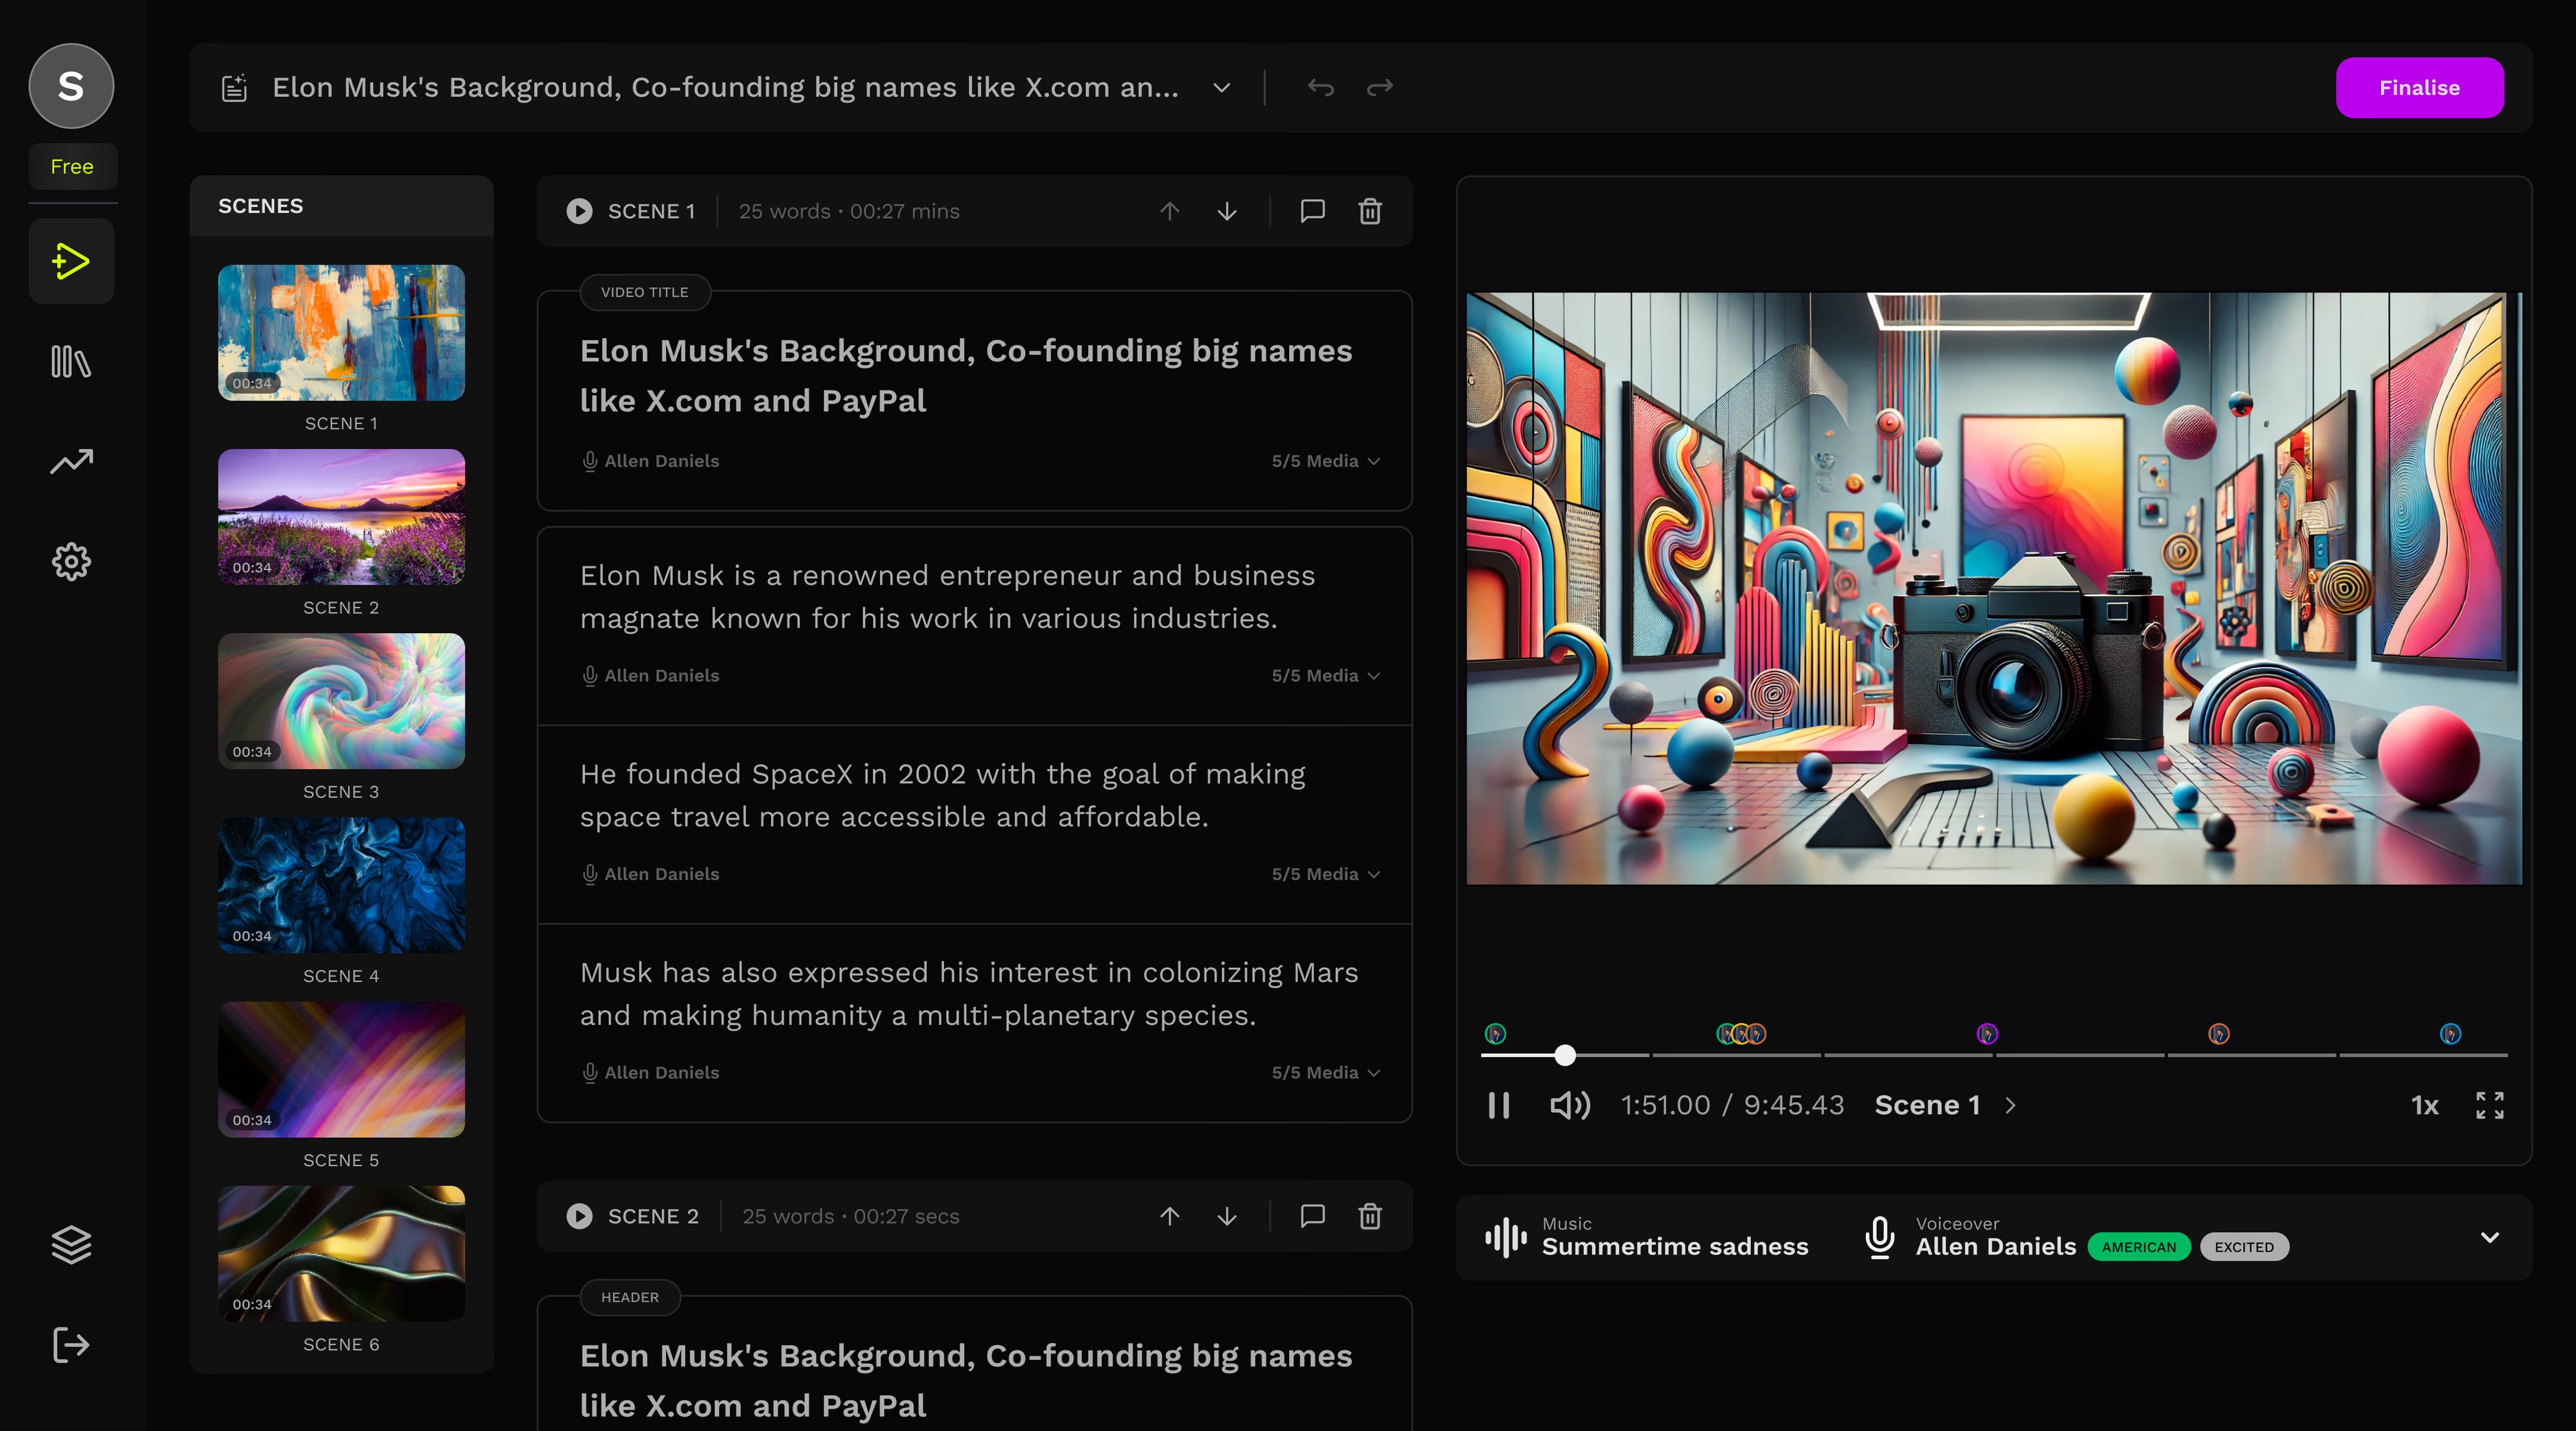
Task: Select Scene 5 light streaks thumbnail
Action: click(341, 1070)
